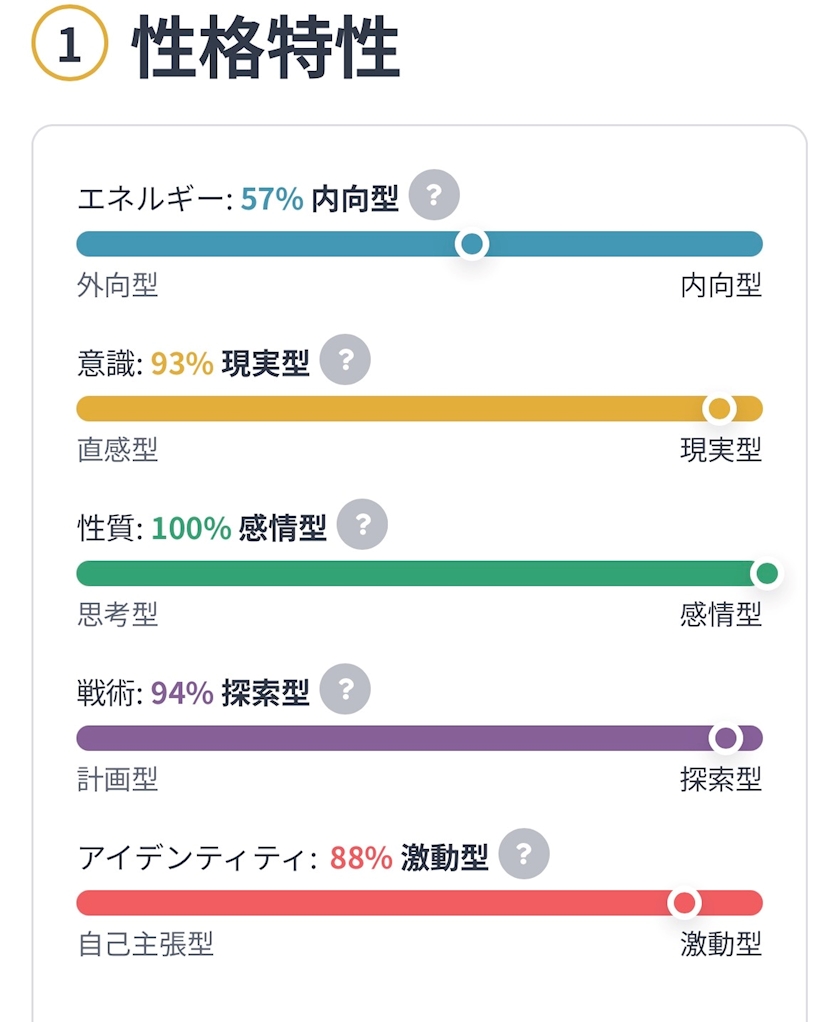Screen dimensions: 840x1022
Task: Select the 外向型 label under blue bar
Action: (117, 285)
